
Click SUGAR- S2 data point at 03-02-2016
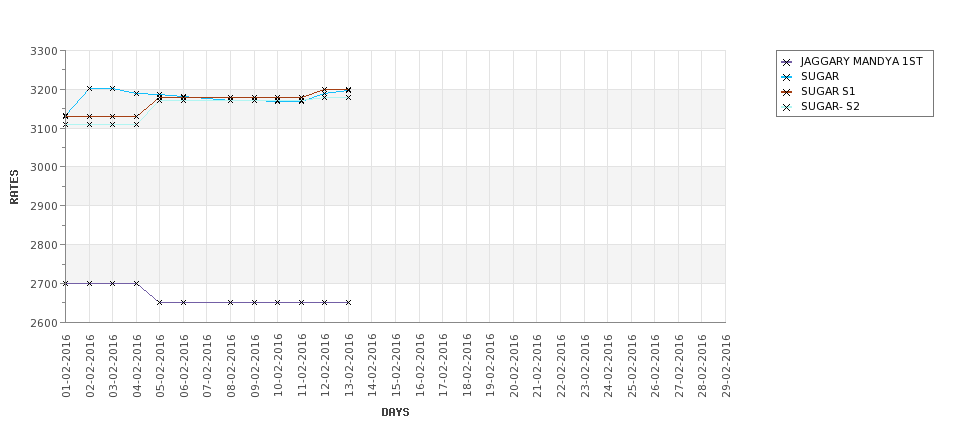tap(113, 125)
